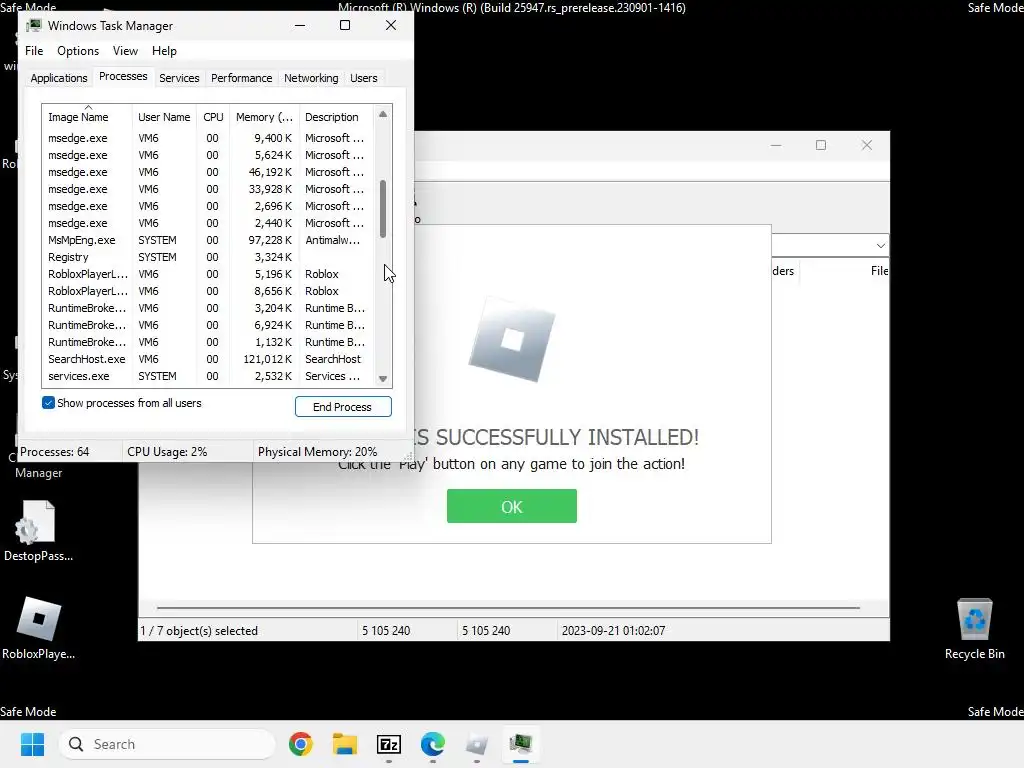Switch to the Services tab
Screen dimensions: 1024x768
pos(179,78)
